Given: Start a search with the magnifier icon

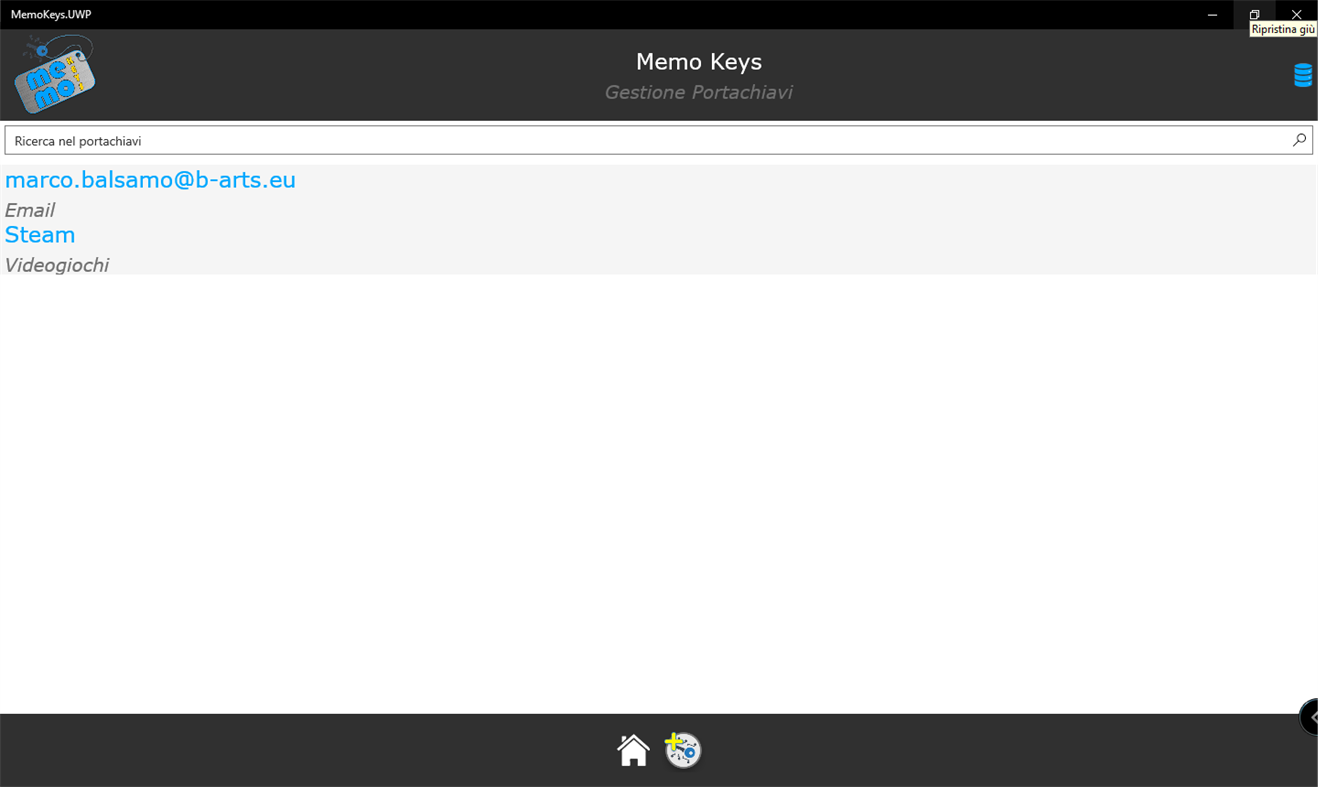Looking at the screenshot, I should click(1298, 140).
